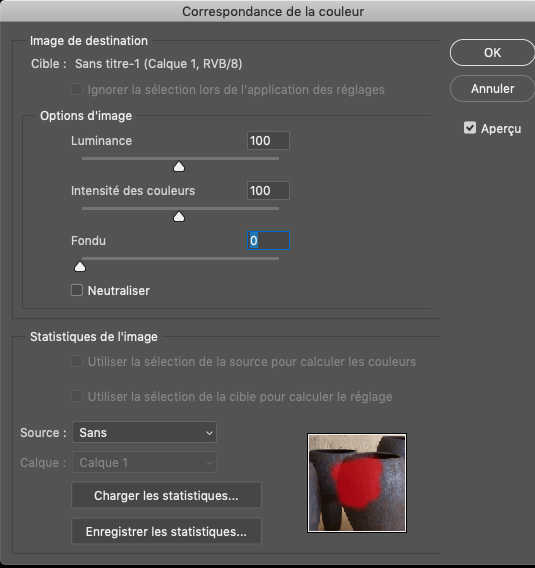This screenshot has height=568, width=535.
Task: Open the Calque dropdown showing Calque 1
Action: 144,462
